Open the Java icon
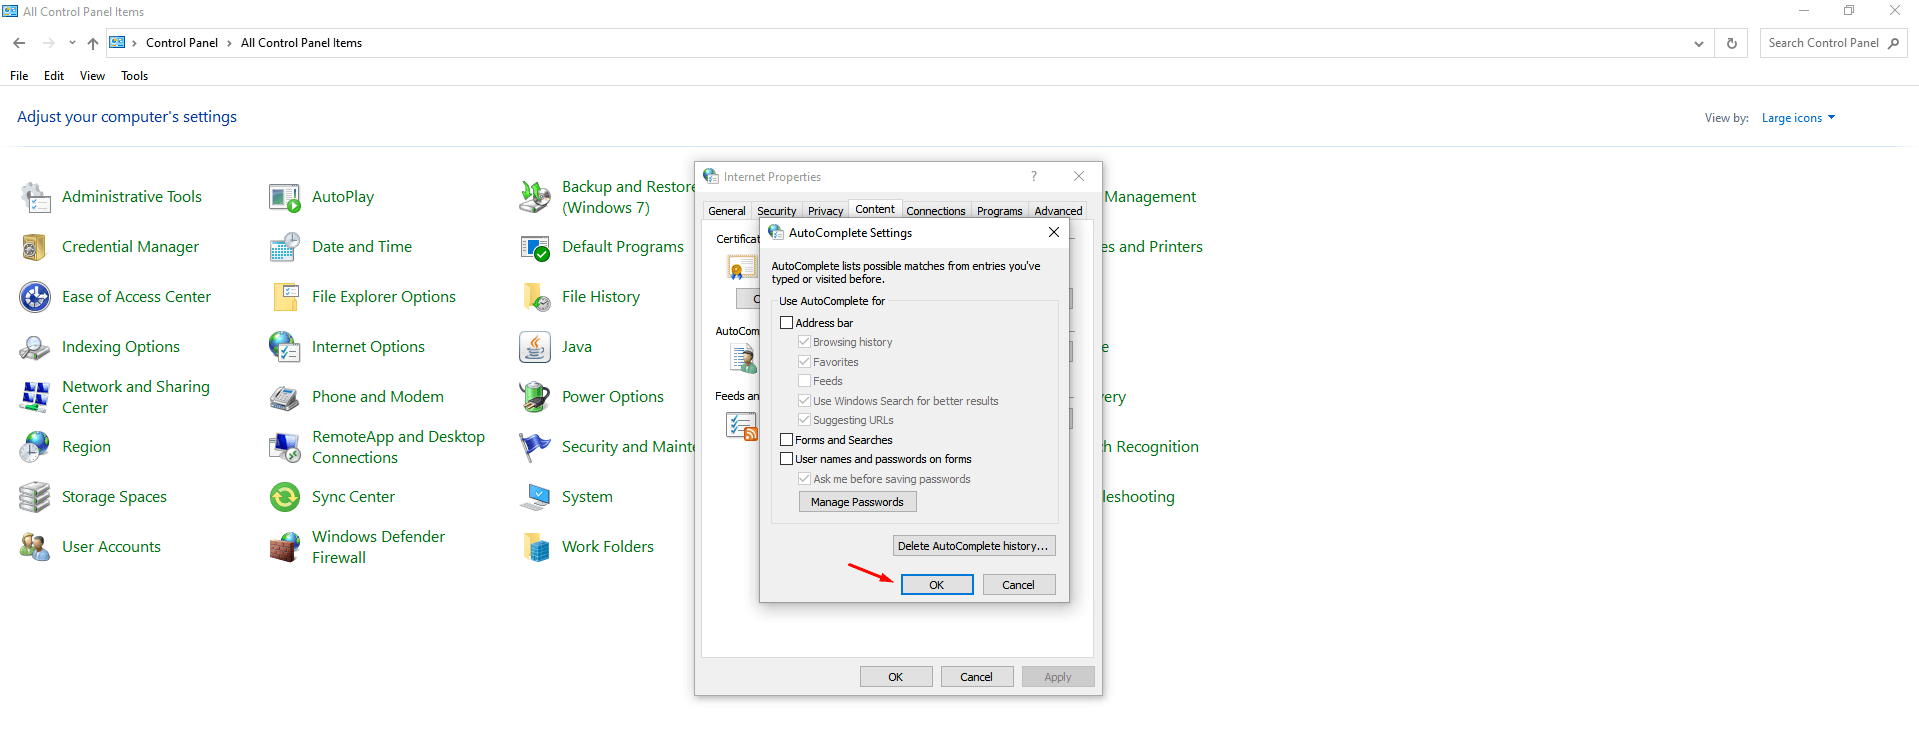The width and height of the screenshot is (1919, 751). pos(535,347)
